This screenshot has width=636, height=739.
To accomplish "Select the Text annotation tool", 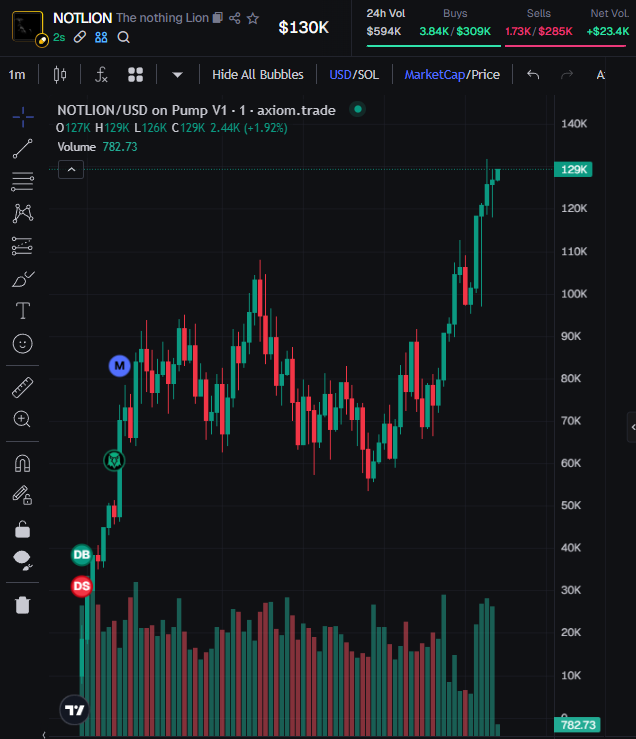I will [x=23, y=311].
